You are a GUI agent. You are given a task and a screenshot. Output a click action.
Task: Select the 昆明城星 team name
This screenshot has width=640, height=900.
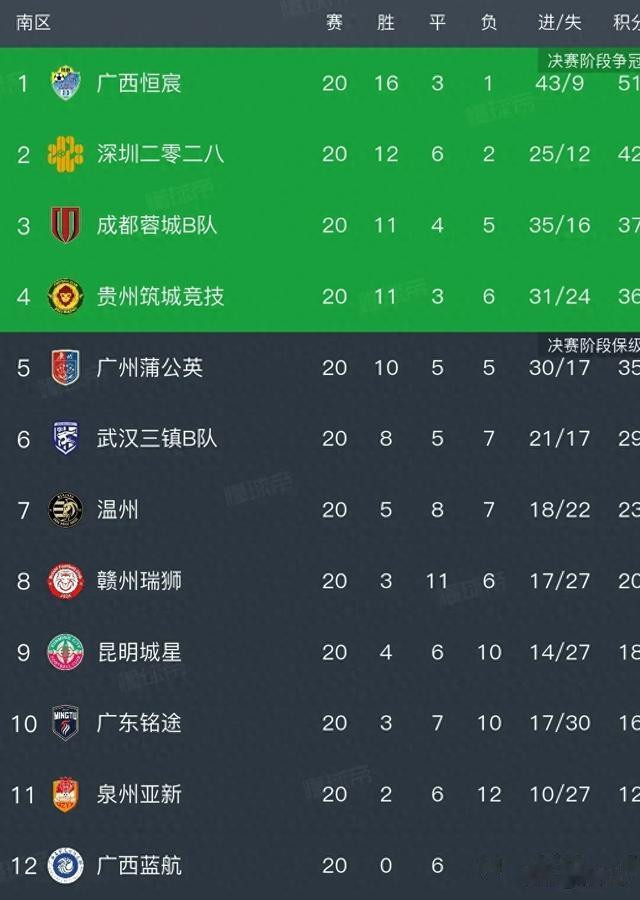pyautogui.click(x=139, y=652)
